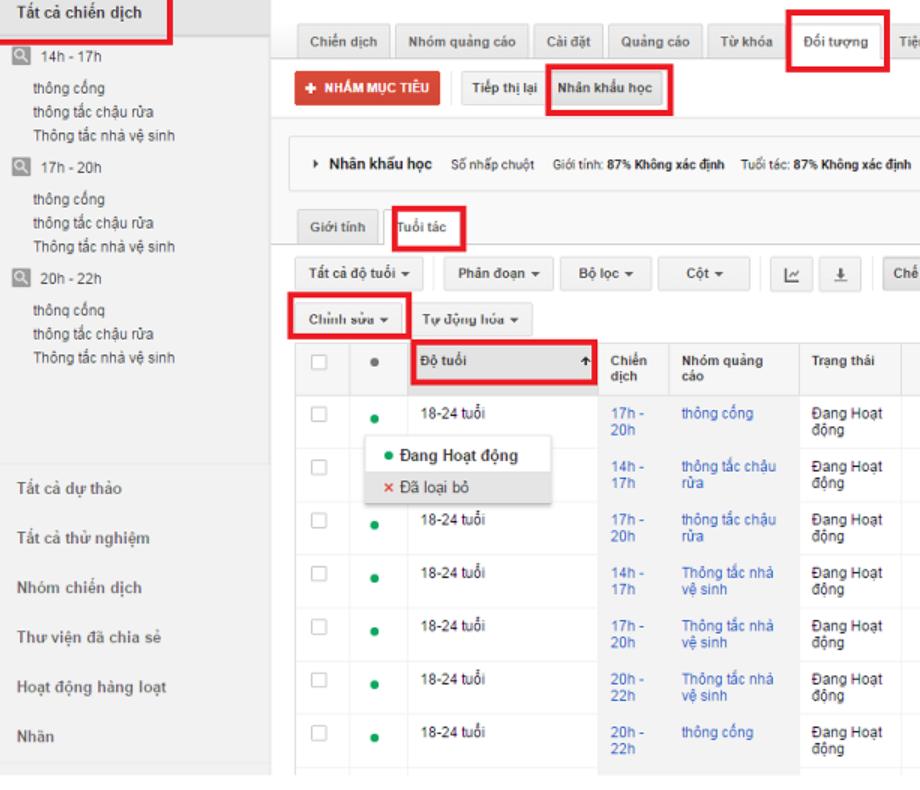Open Thư viện đã chia sẻ link

[89, 637]
